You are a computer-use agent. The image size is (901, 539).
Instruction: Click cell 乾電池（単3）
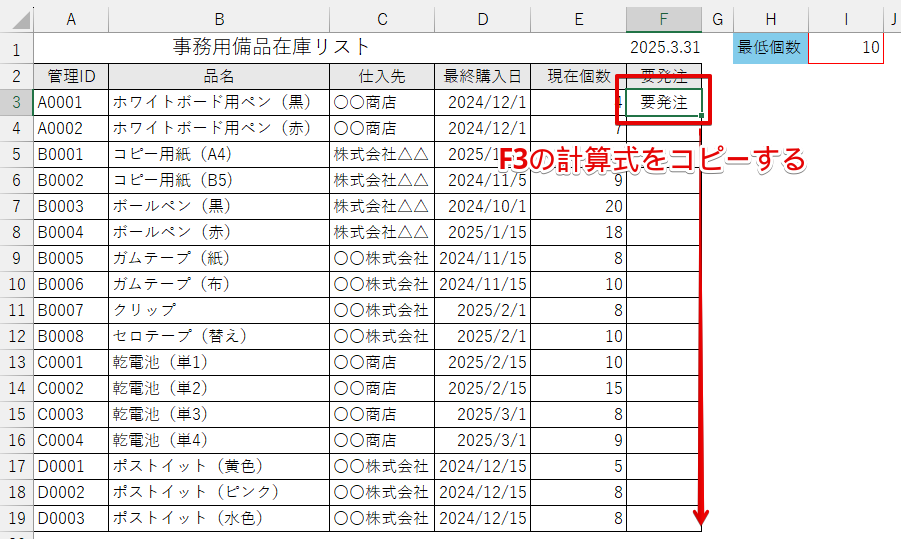(219, 414)
